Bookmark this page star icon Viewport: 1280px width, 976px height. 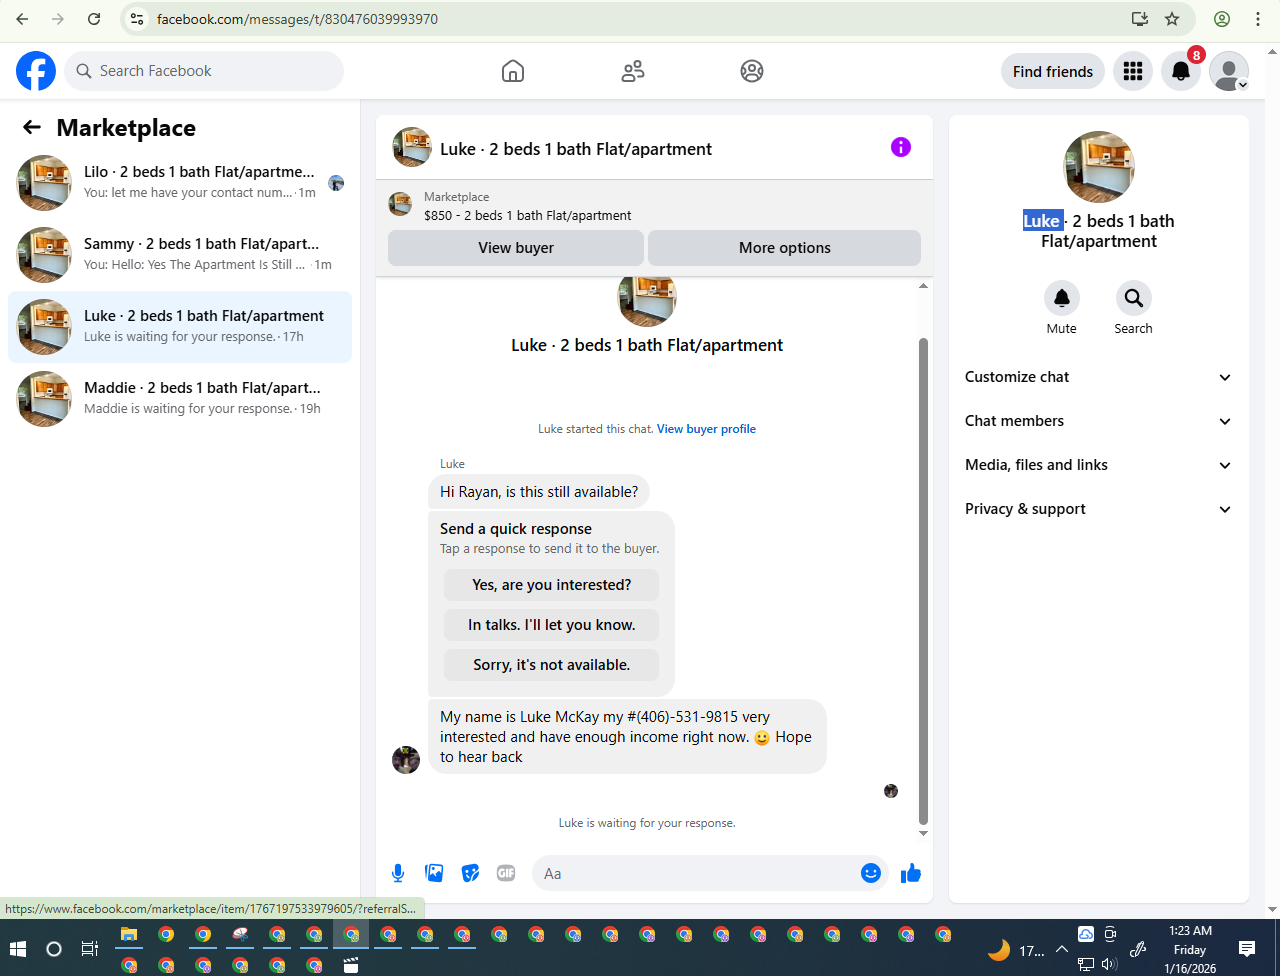coord(1172,19)
